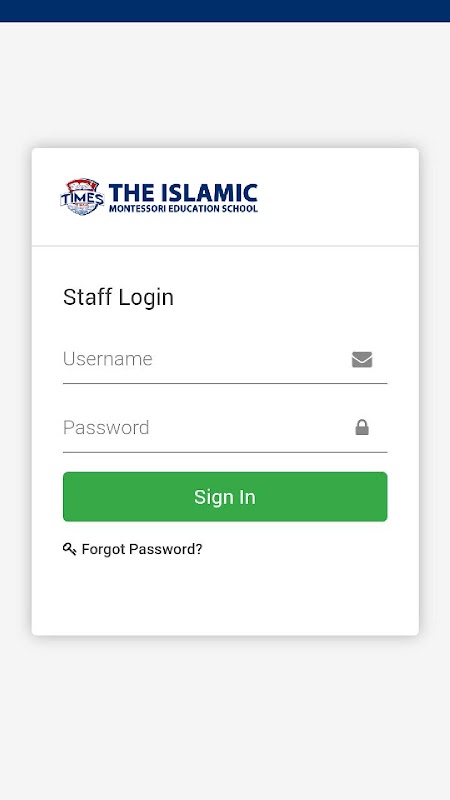450x800 pixels.
Task: Click the key icon beside Forgot Password
Action: click(x=69, y=549)
